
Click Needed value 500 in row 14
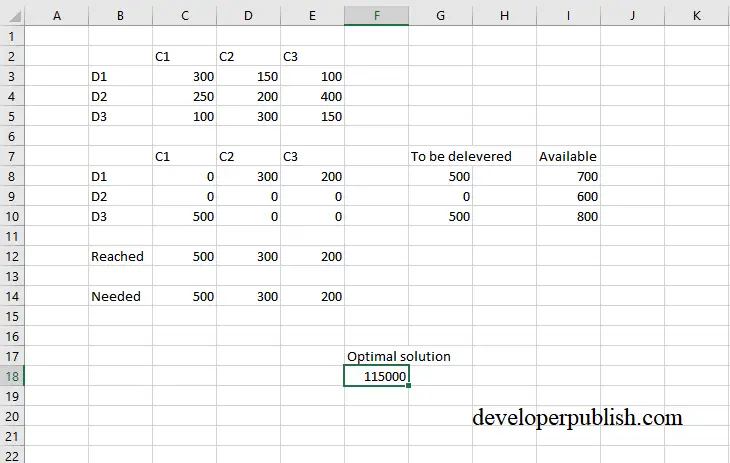coord(203,297)
